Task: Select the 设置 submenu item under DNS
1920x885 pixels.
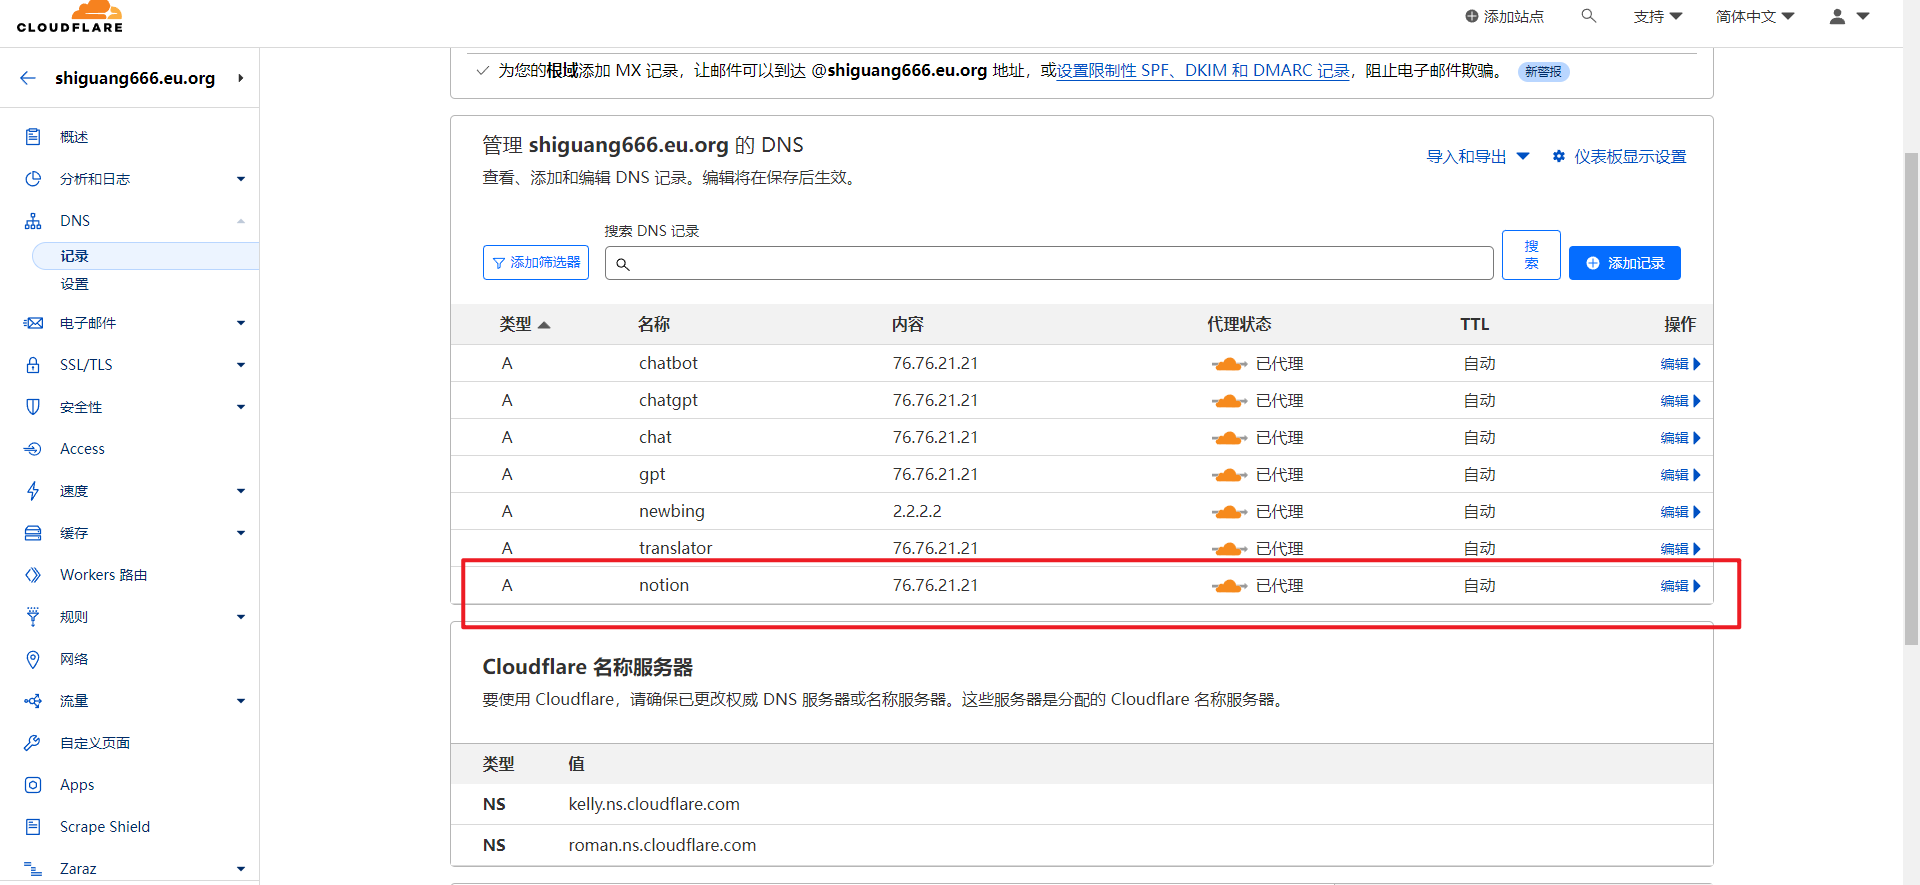Action: click(x=74, y=284)
